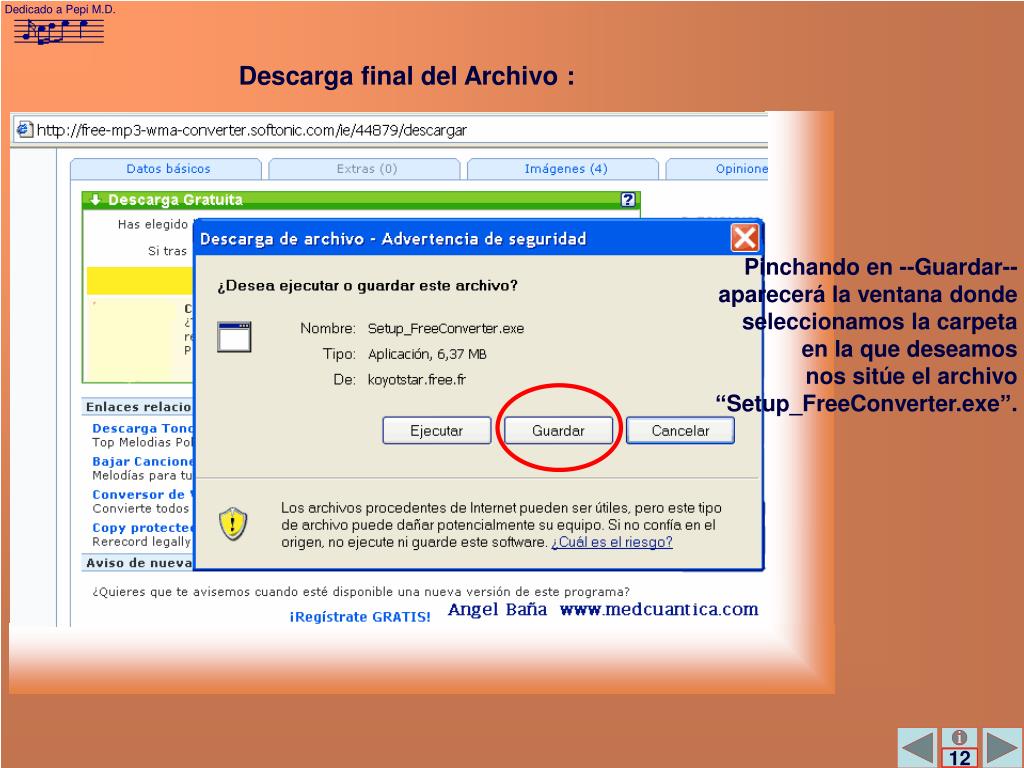Open the Extras (0) tab
Image resolution: width=1024 pixels, height=768 pixels.
tap(366, 169)
